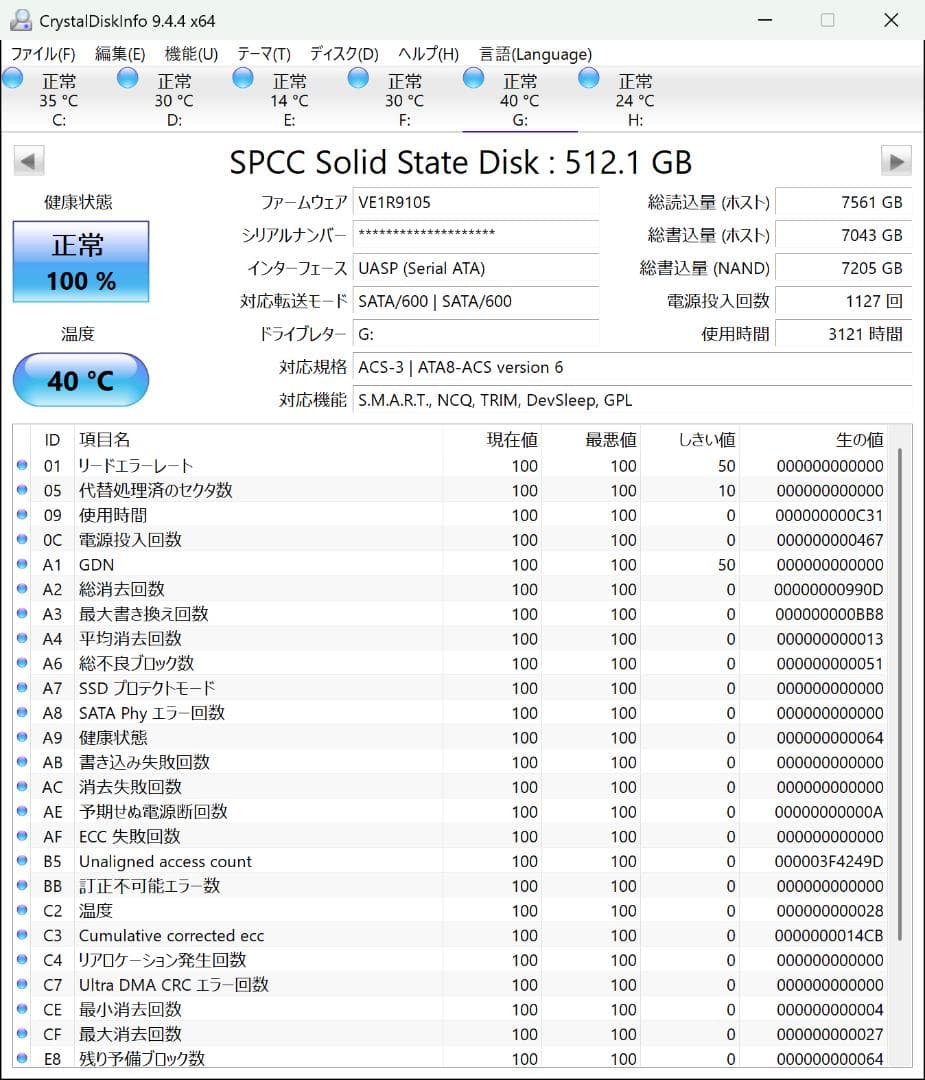925x1080 pixels.
Task: Click NAND writes value 7205 GB
Action: pos(843,268)
